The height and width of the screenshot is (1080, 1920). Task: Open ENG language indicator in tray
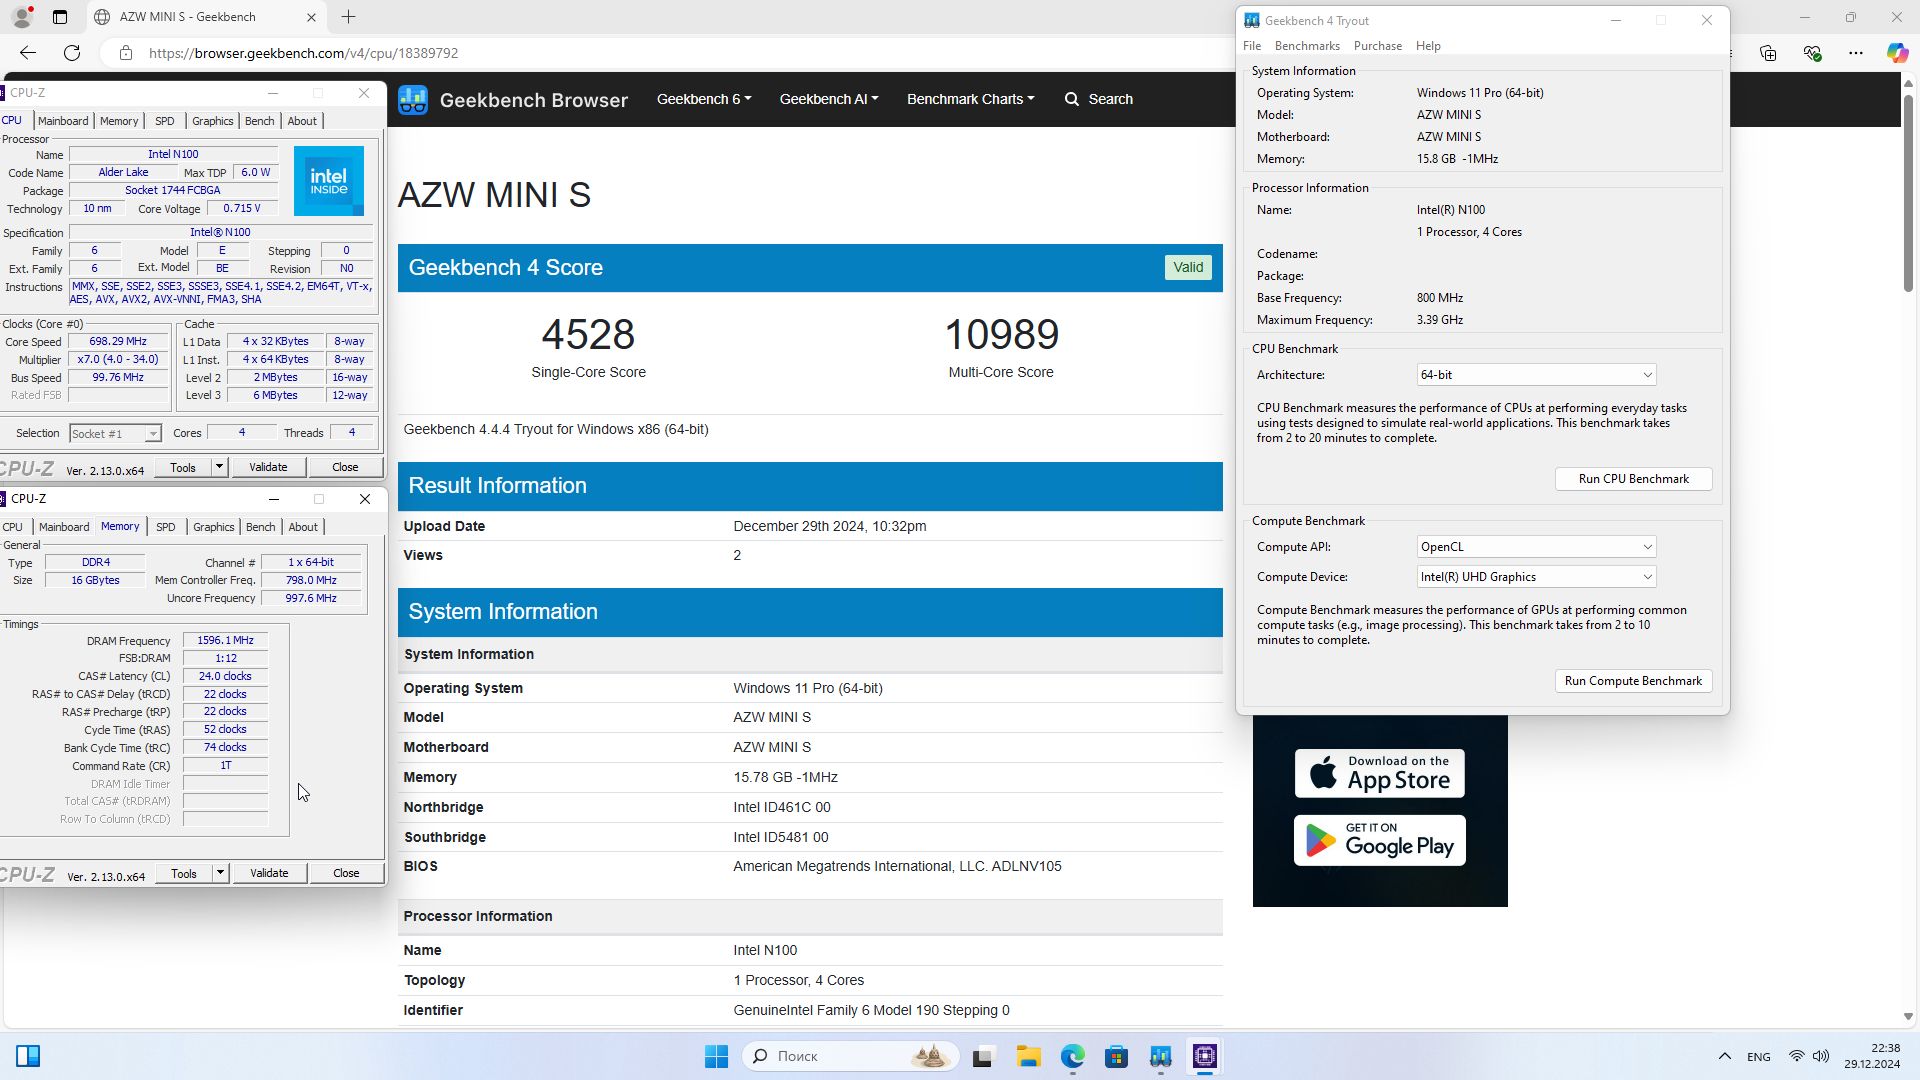click(x=1759, y=1056)
